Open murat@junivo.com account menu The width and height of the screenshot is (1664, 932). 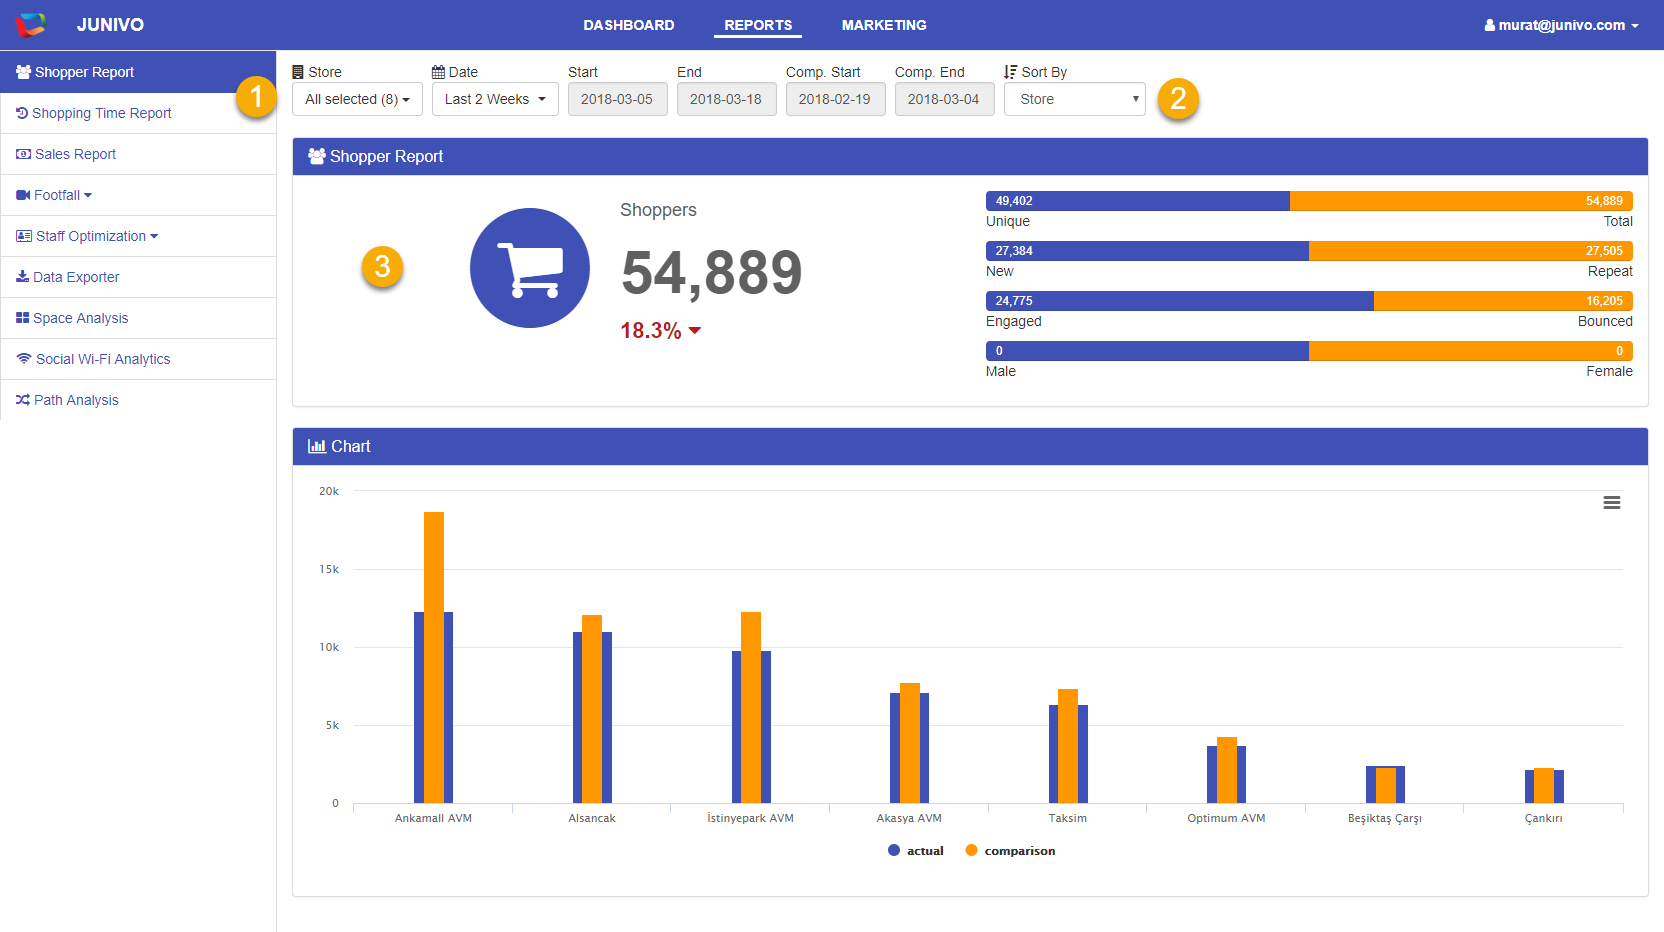click(1561, 25)
